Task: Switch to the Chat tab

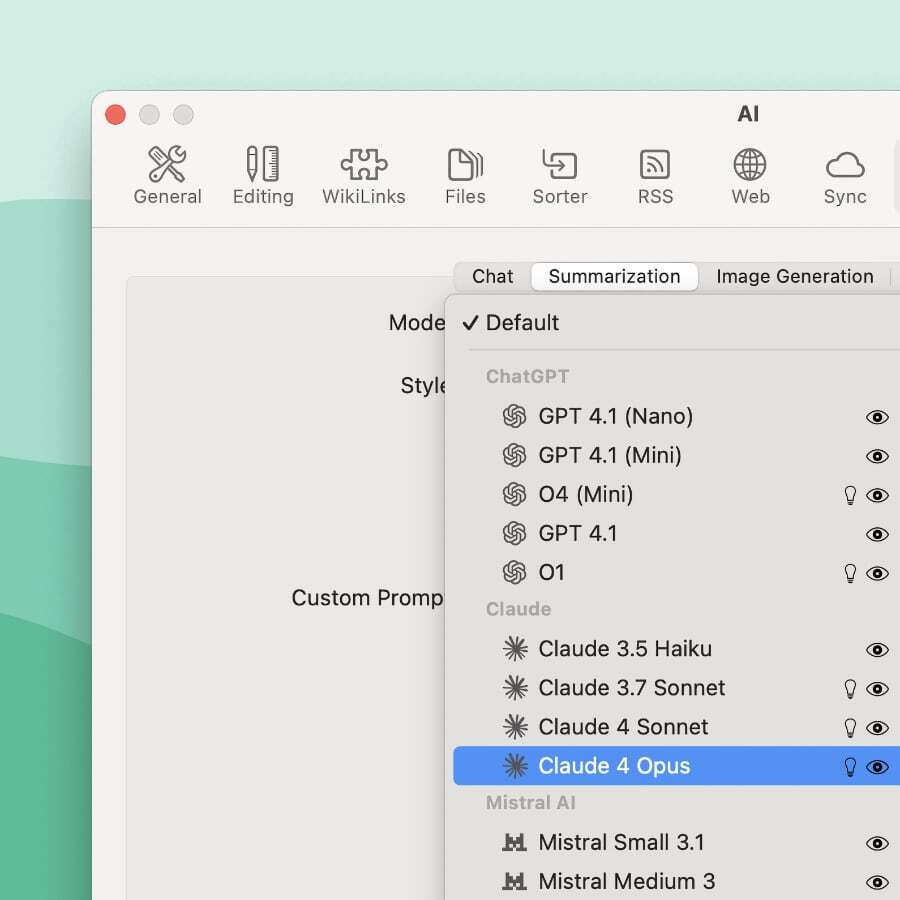Action: point(492,277)
